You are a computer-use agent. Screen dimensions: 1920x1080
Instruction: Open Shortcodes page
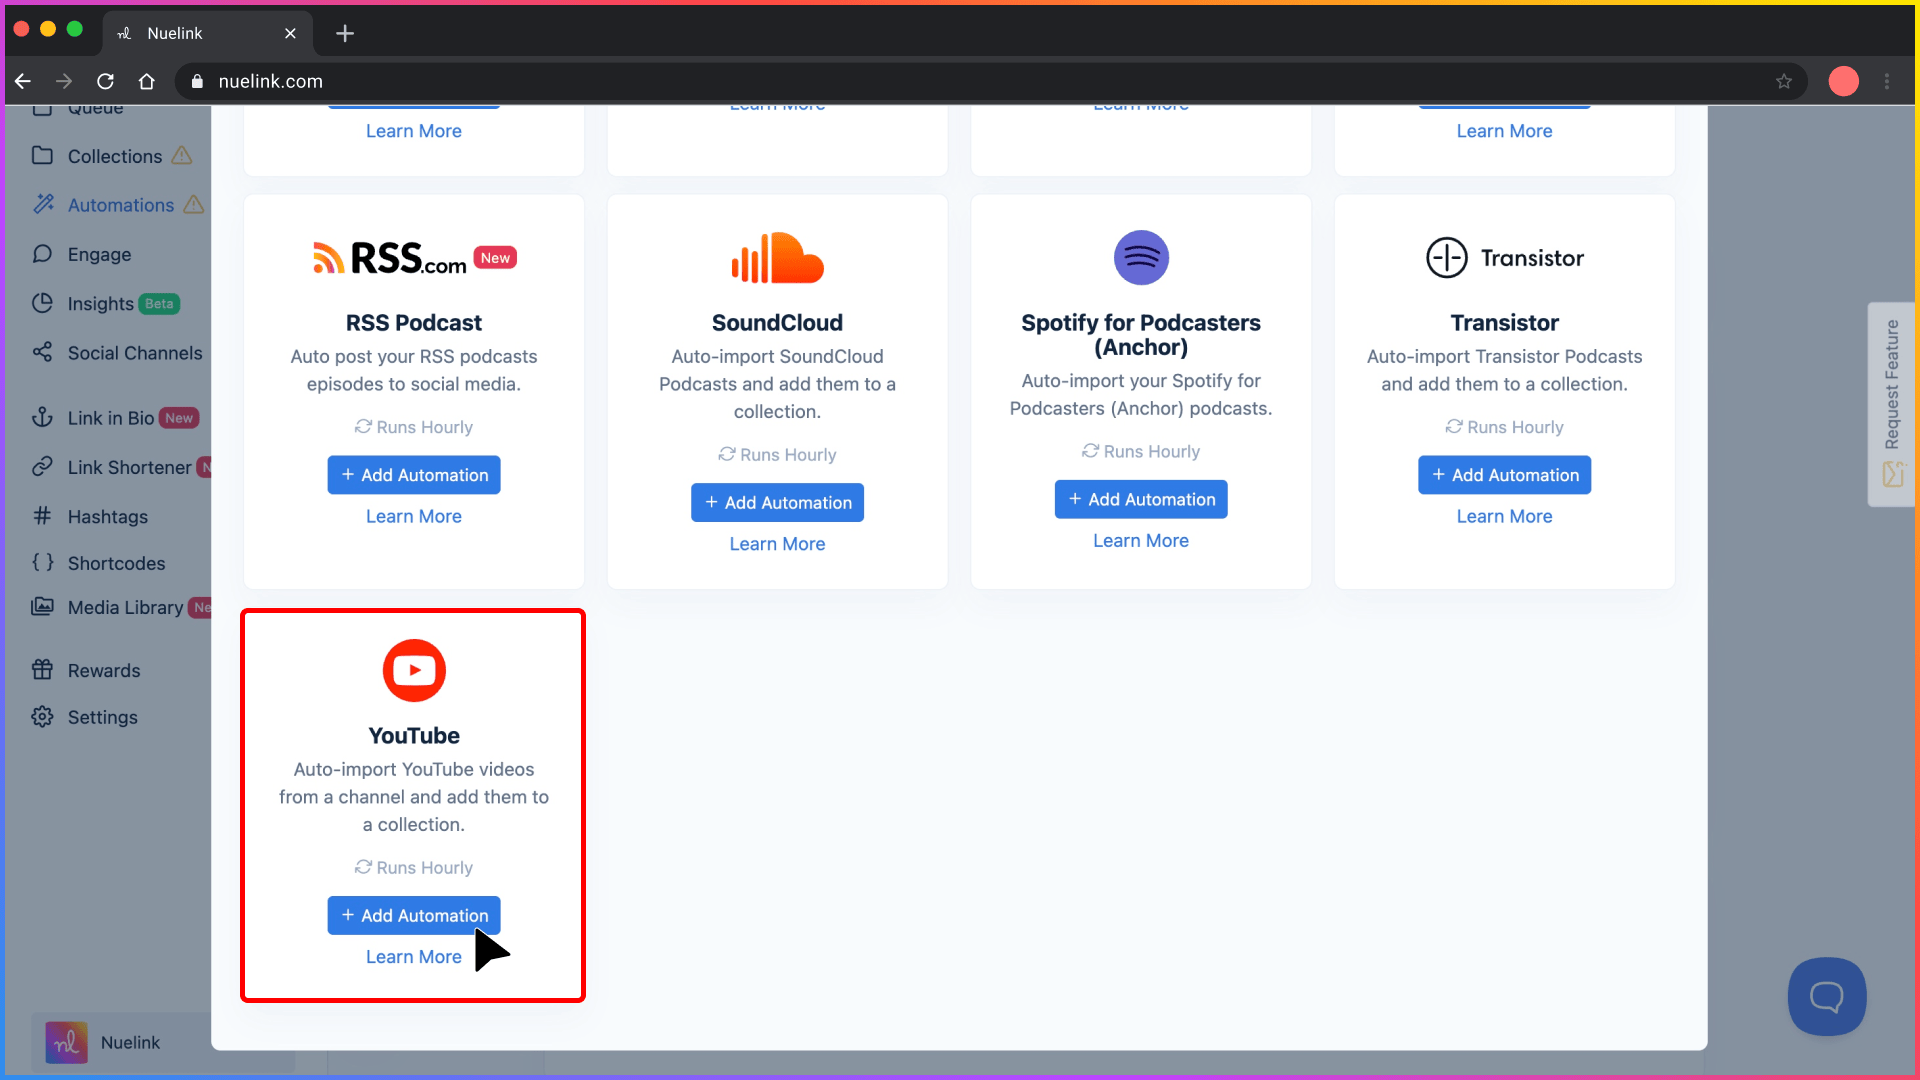tap(116, 563)
